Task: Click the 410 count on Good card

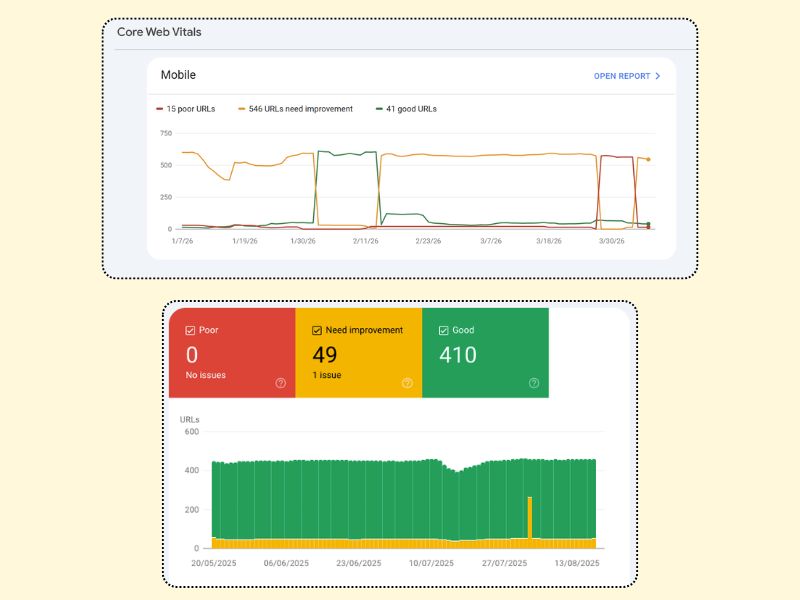Action: pyautogui.click(x=458, y=355)
